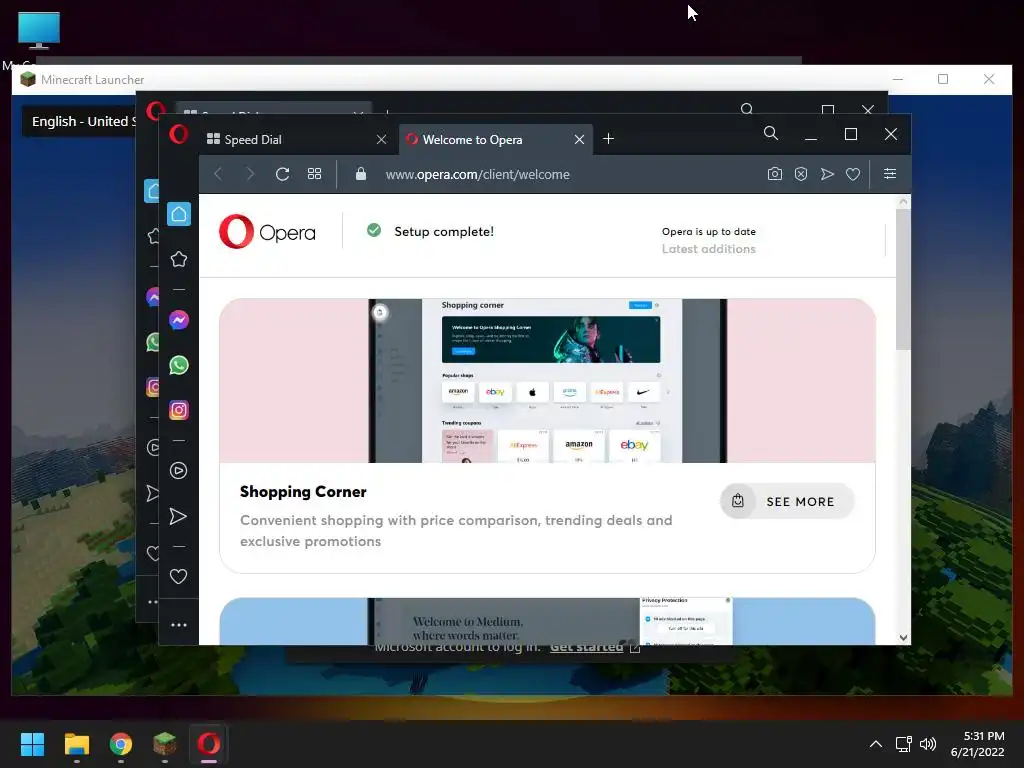Open the Opera menu logo in the front window

click(x=178, y=135)
